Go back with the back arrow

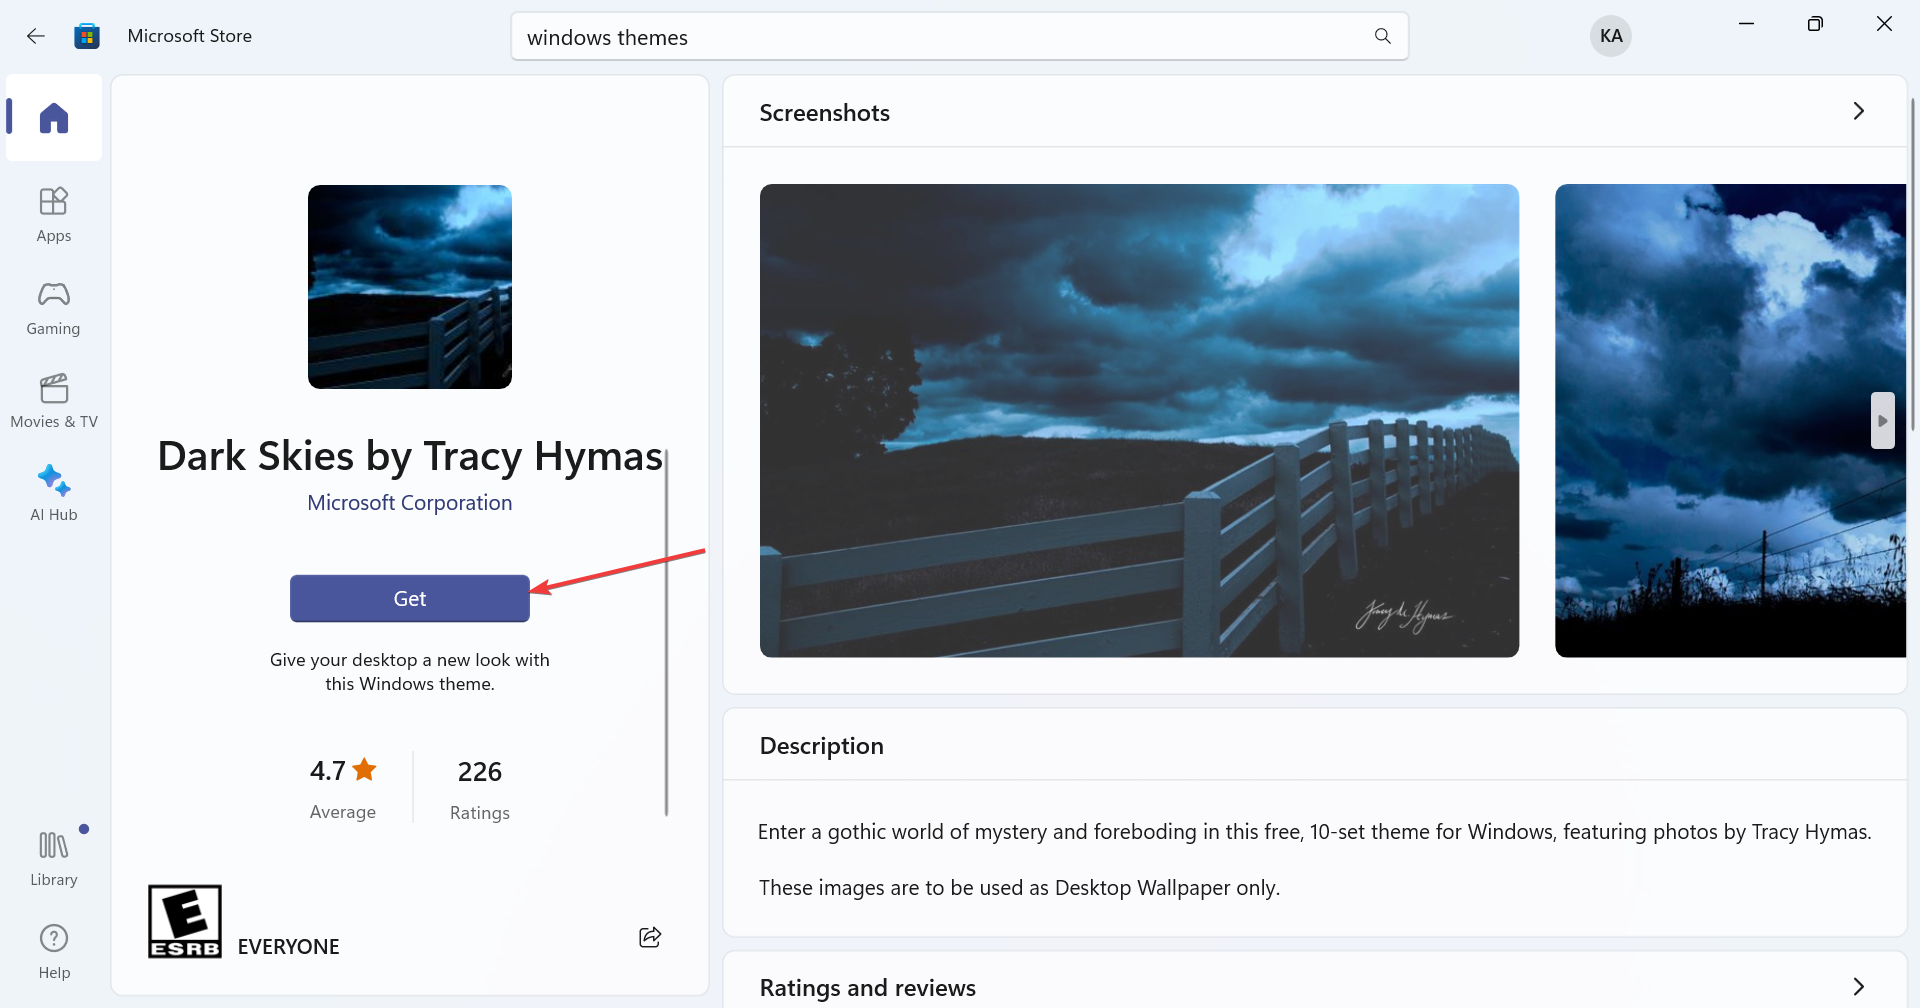pyautogui.click(x=36, y=36)
